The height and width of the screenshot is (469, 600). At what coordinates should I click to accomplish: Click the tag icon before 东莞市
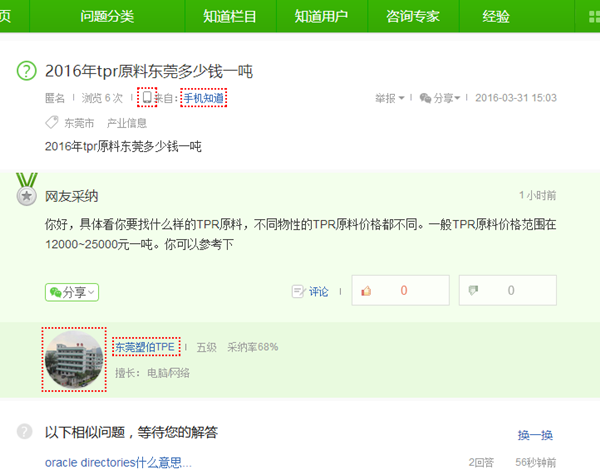pyautogui.click(x=52, y=122)
